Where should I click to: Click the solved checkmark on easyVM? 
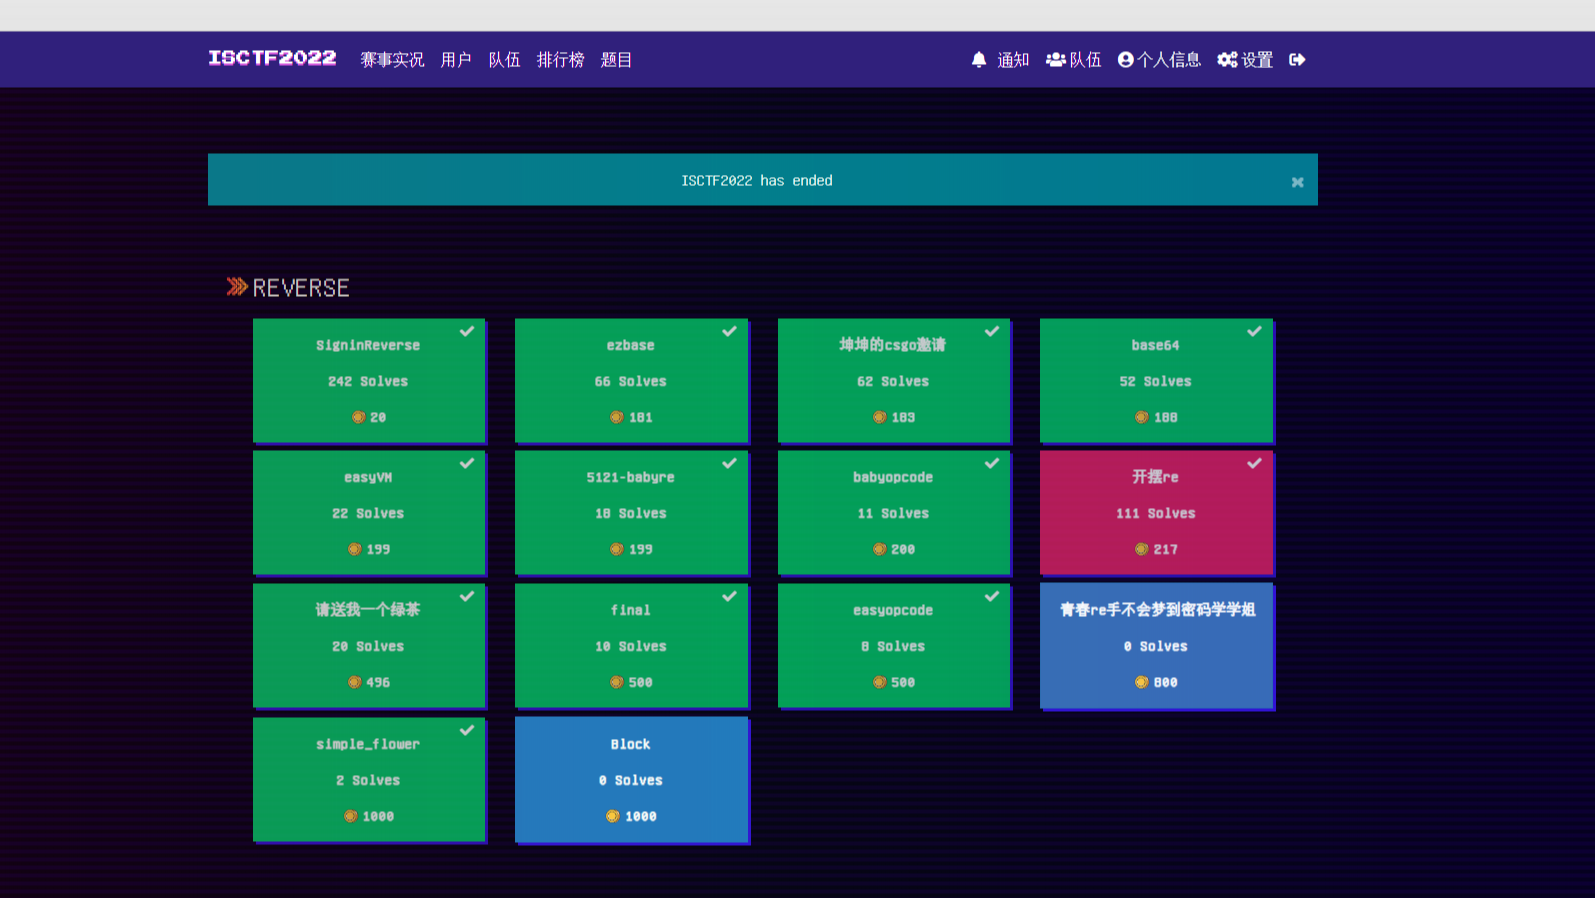point(467,463)
